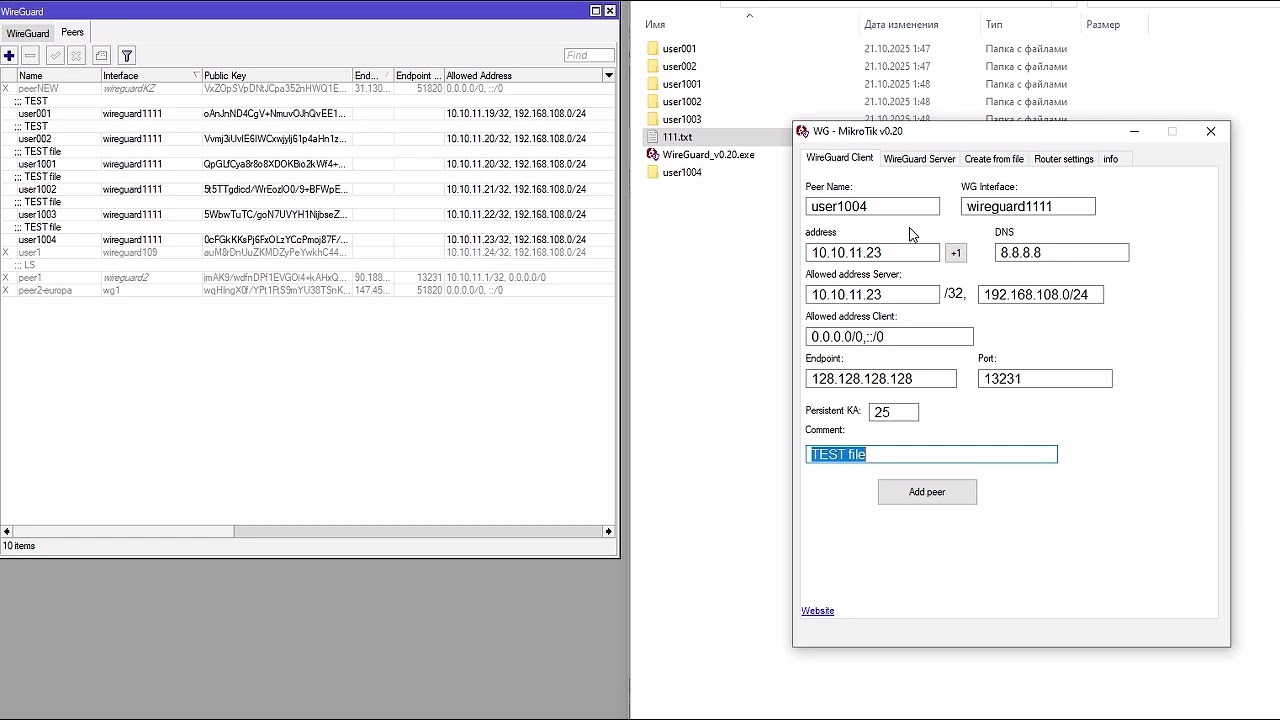Switch to Peers tab in WinBox
The image size is (1280, 720).
point(72,32)
